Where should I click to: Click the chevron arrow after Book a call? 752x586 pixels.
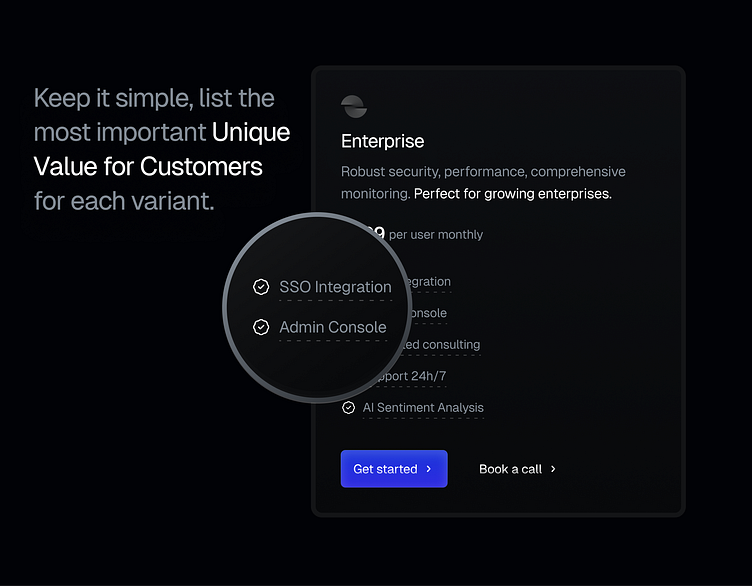[553, 469]
